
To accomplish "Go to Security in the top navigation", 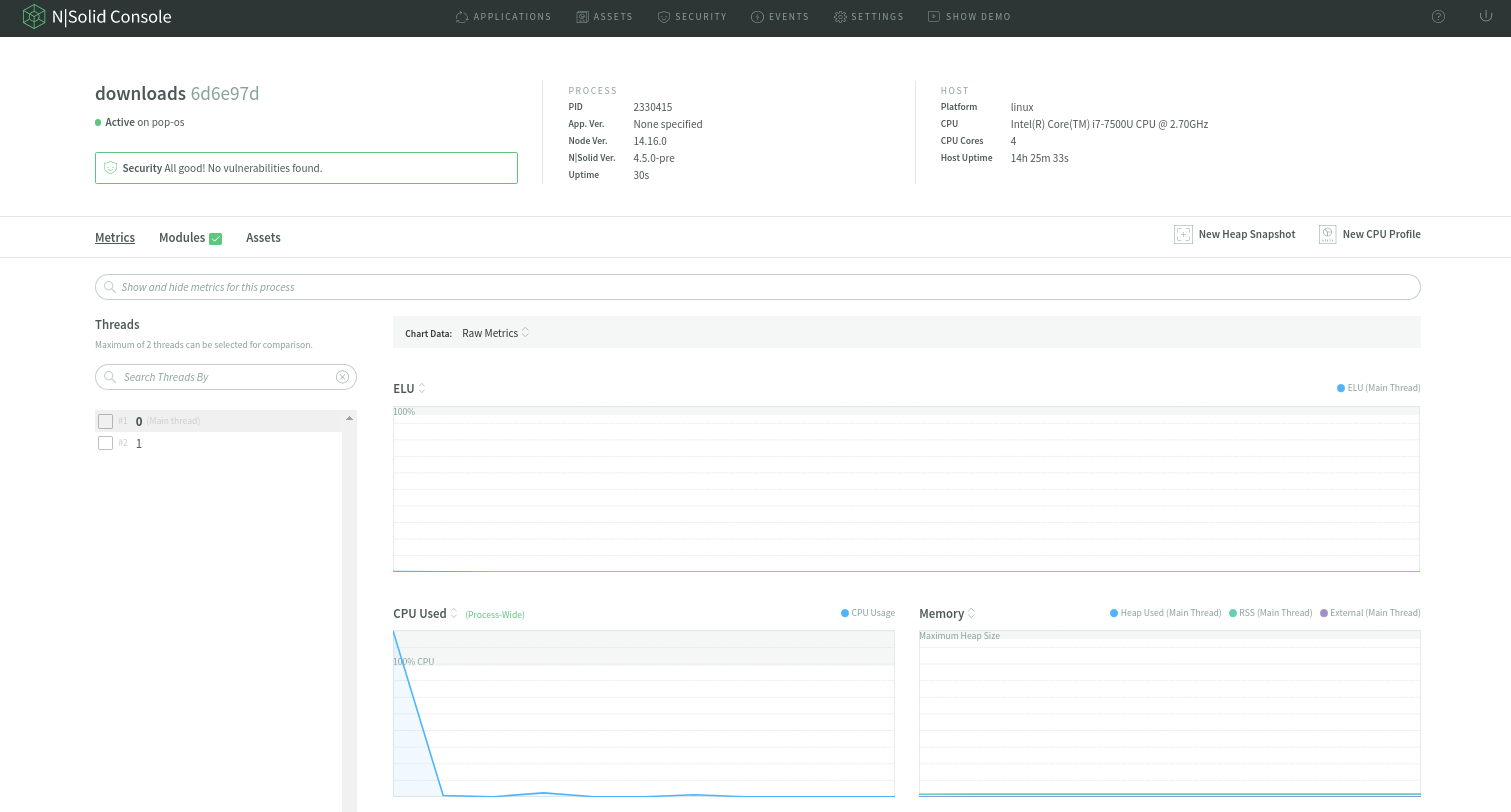I will [692, 17].
